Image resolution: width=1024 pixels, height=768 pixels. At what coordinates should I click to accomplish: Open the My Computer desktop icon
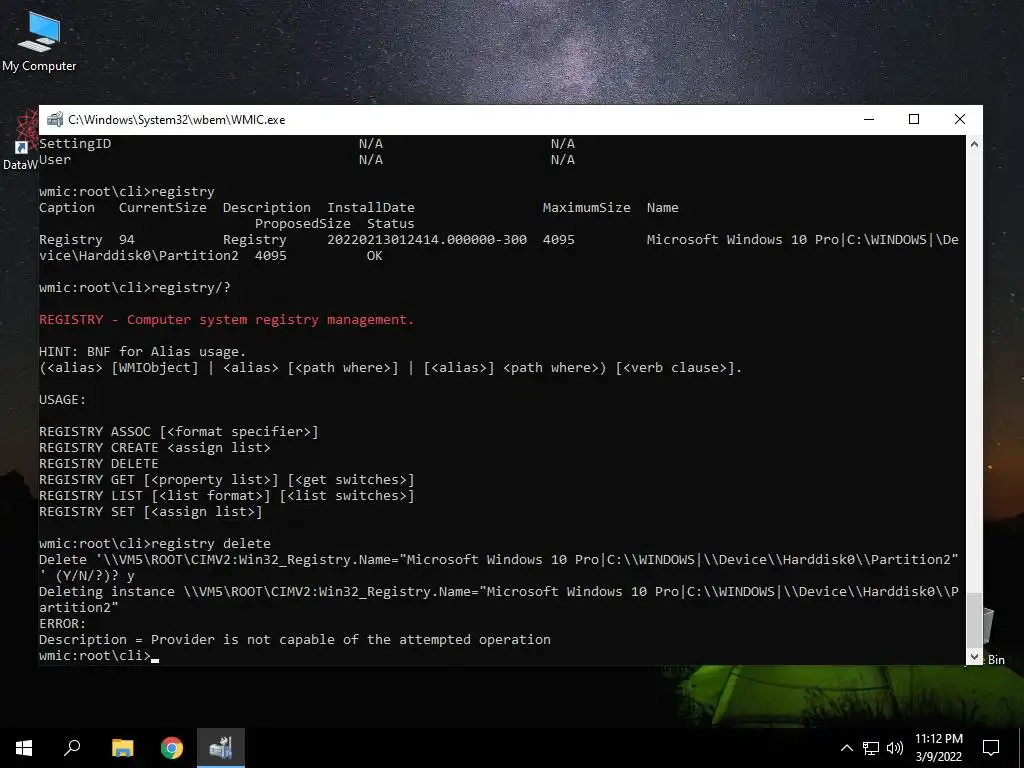pos(39,41)
